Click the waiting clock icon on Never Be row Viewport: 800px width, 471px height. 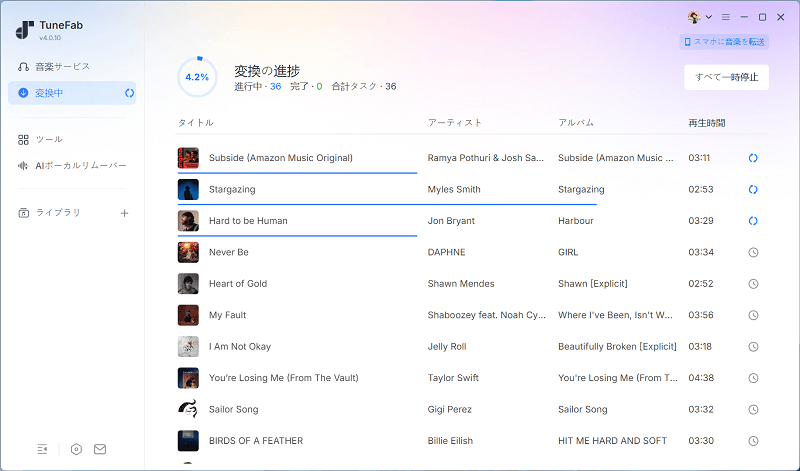753,253
